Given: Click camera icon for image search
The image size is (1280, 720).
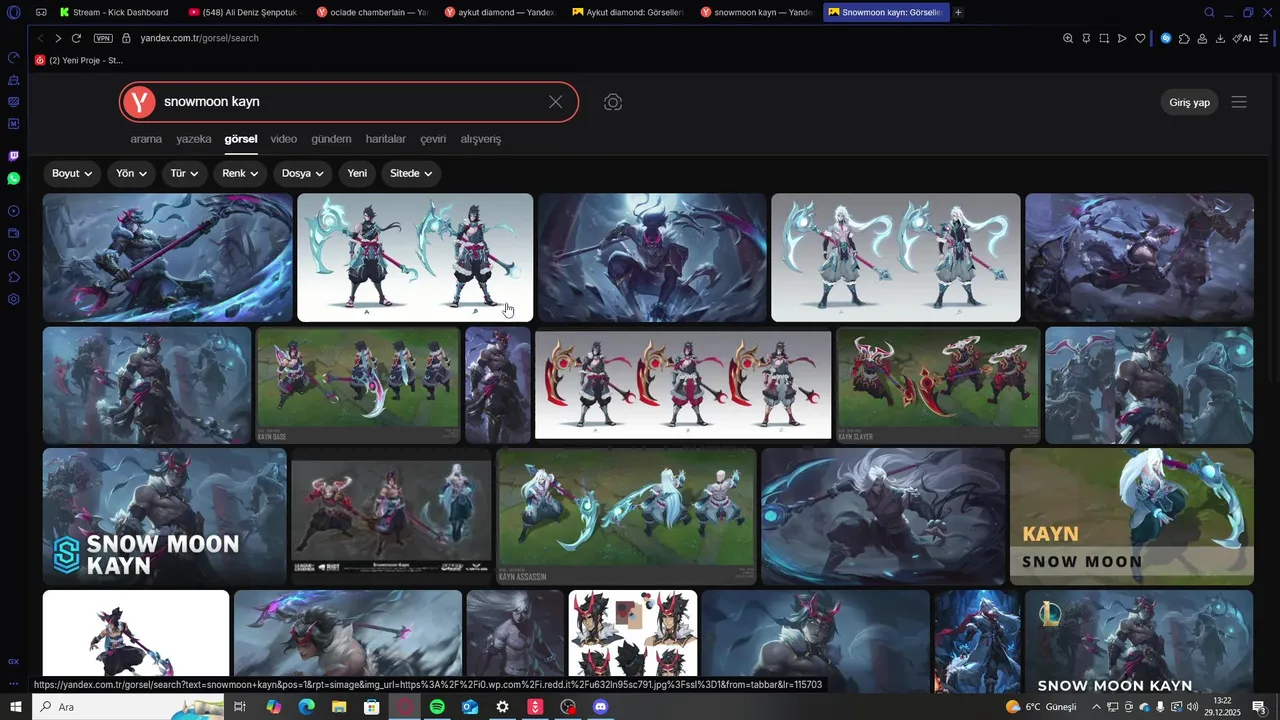Looking at the screenshot, I should coord(613,102).
